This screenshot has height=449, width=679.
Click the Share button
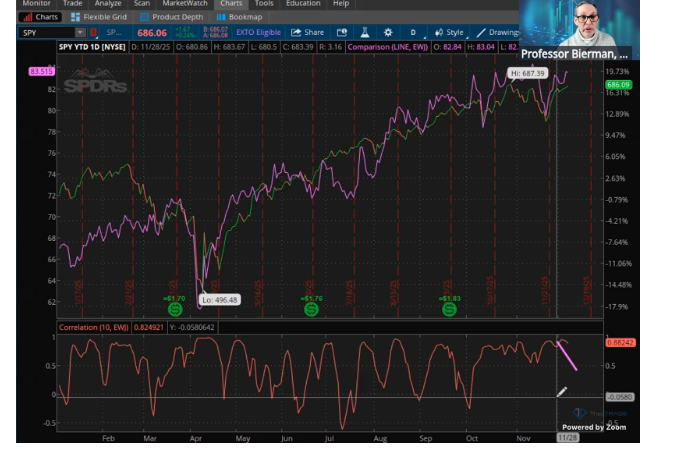tap(307, 33)
